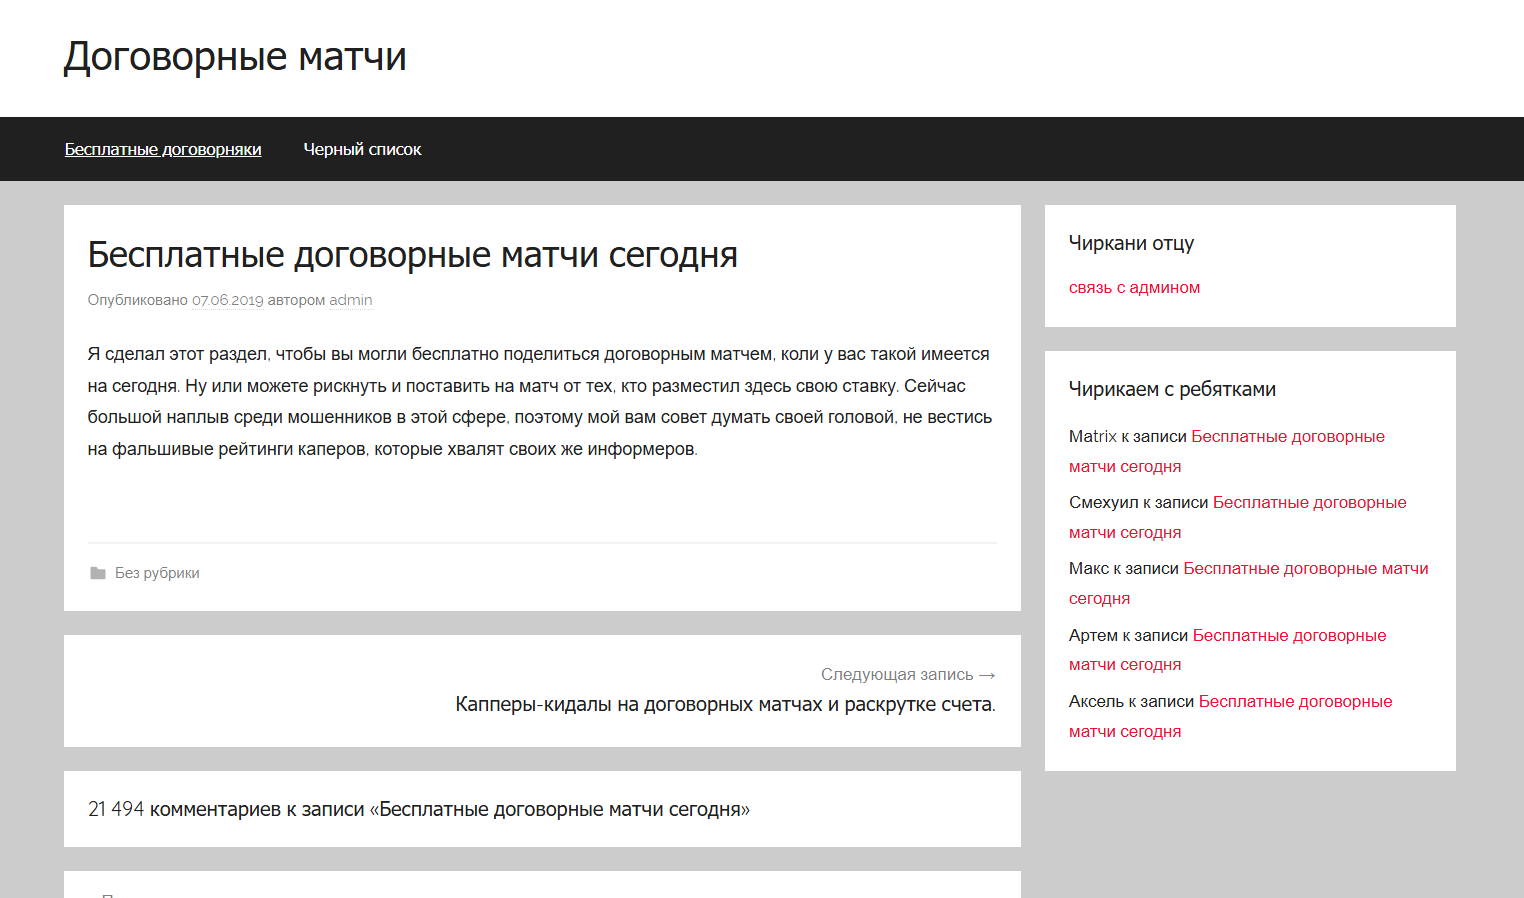Click the site title "Договорные матчи"
This screenshot has width=1524, height=898.
click(x=235, y=57)
